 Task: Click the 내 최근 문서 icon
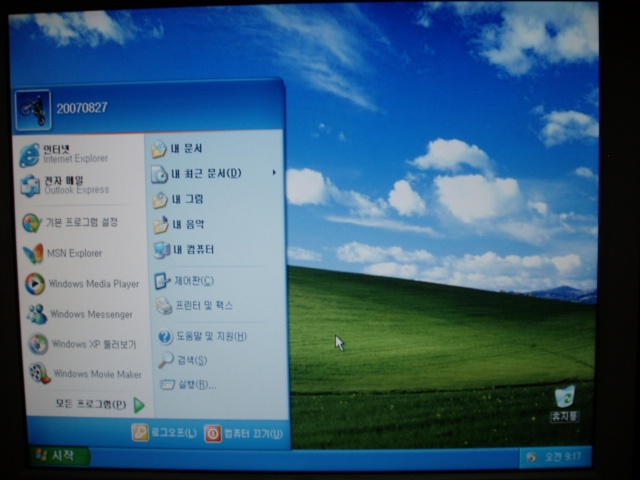click(x=160, y=174)
